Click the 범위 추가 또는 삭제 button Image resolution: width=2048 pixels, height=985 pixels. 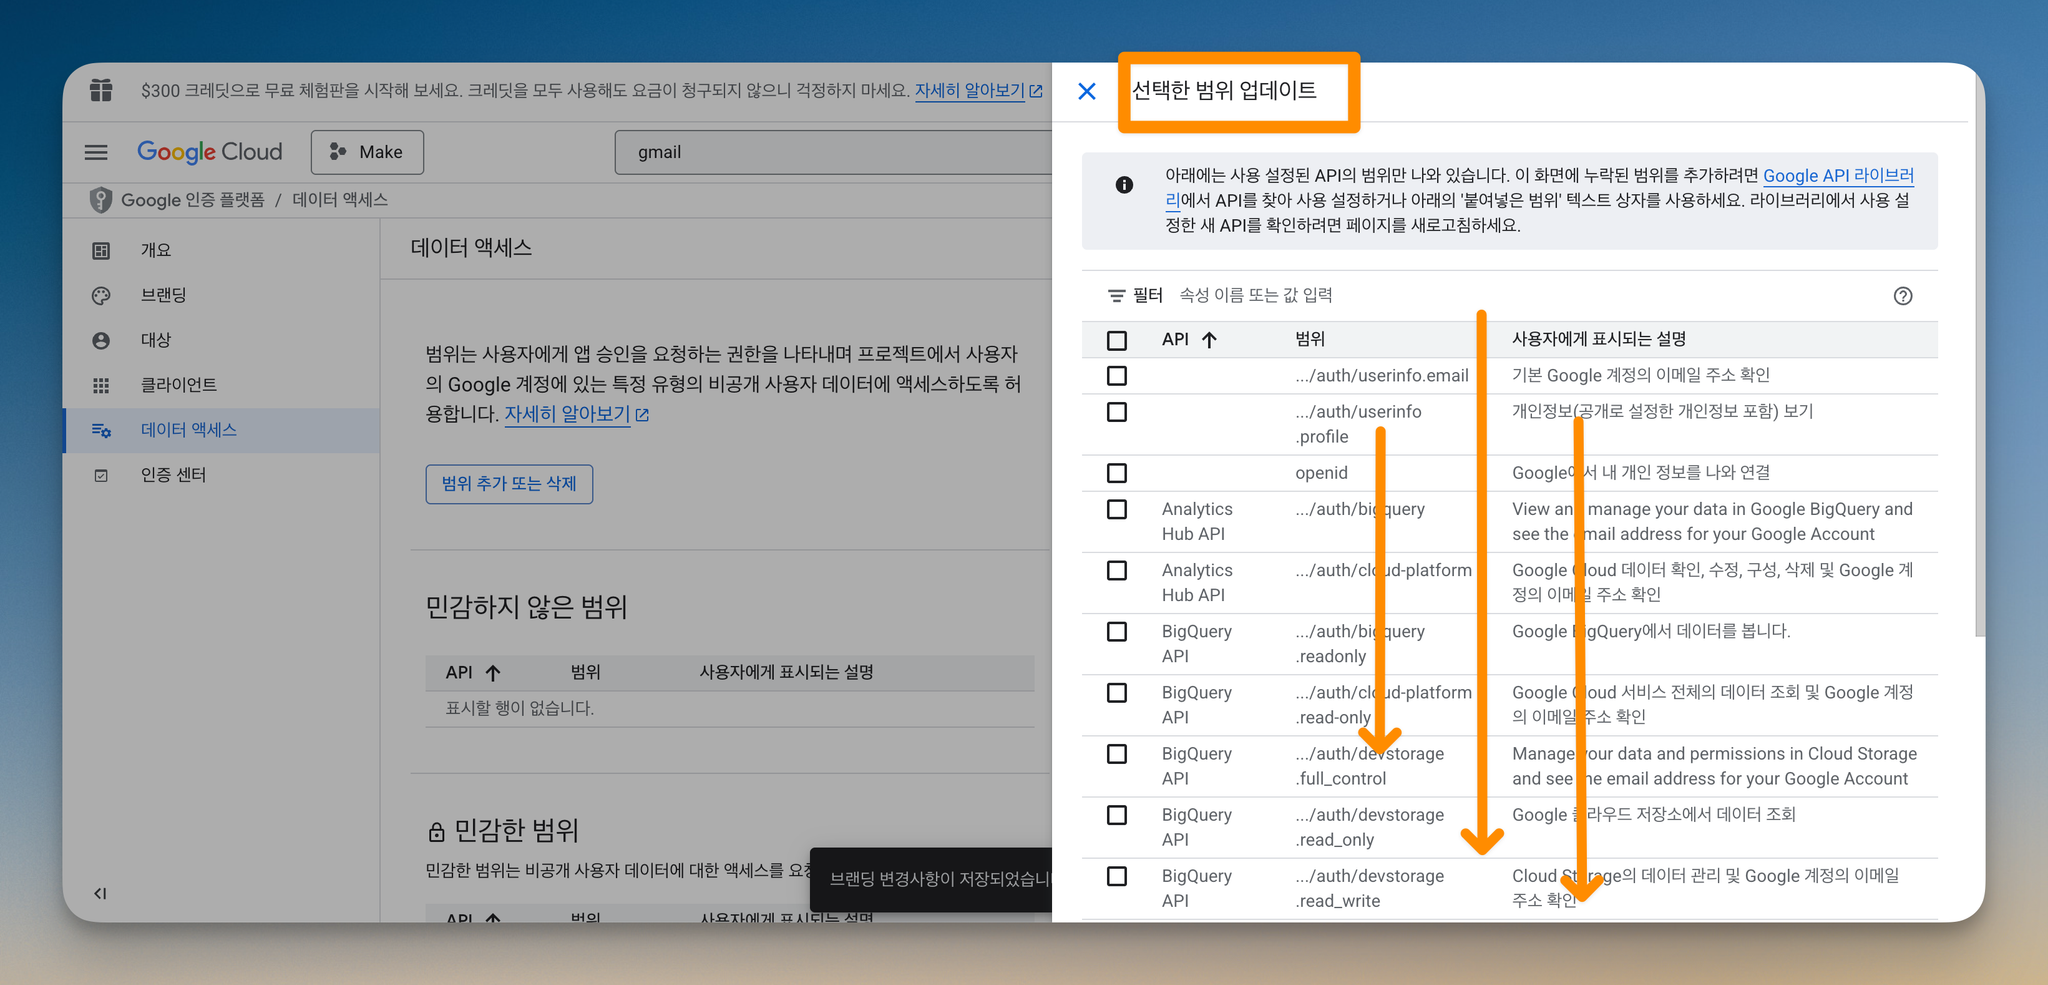click(x=509, y=484)
